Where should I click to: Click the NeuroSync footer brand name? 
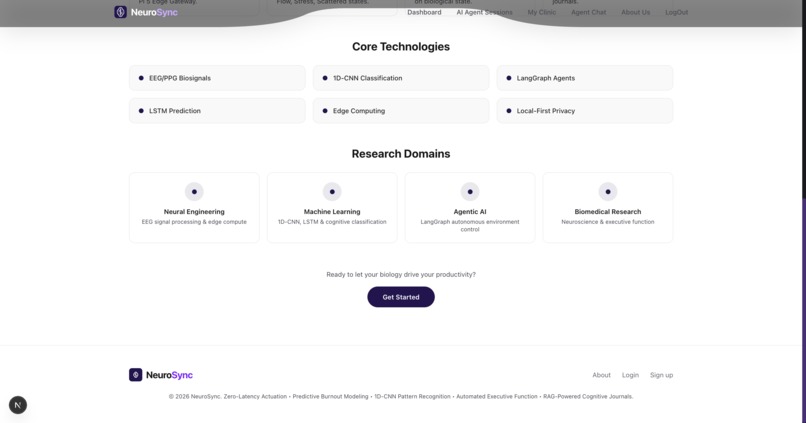click(x=169, y=375)
